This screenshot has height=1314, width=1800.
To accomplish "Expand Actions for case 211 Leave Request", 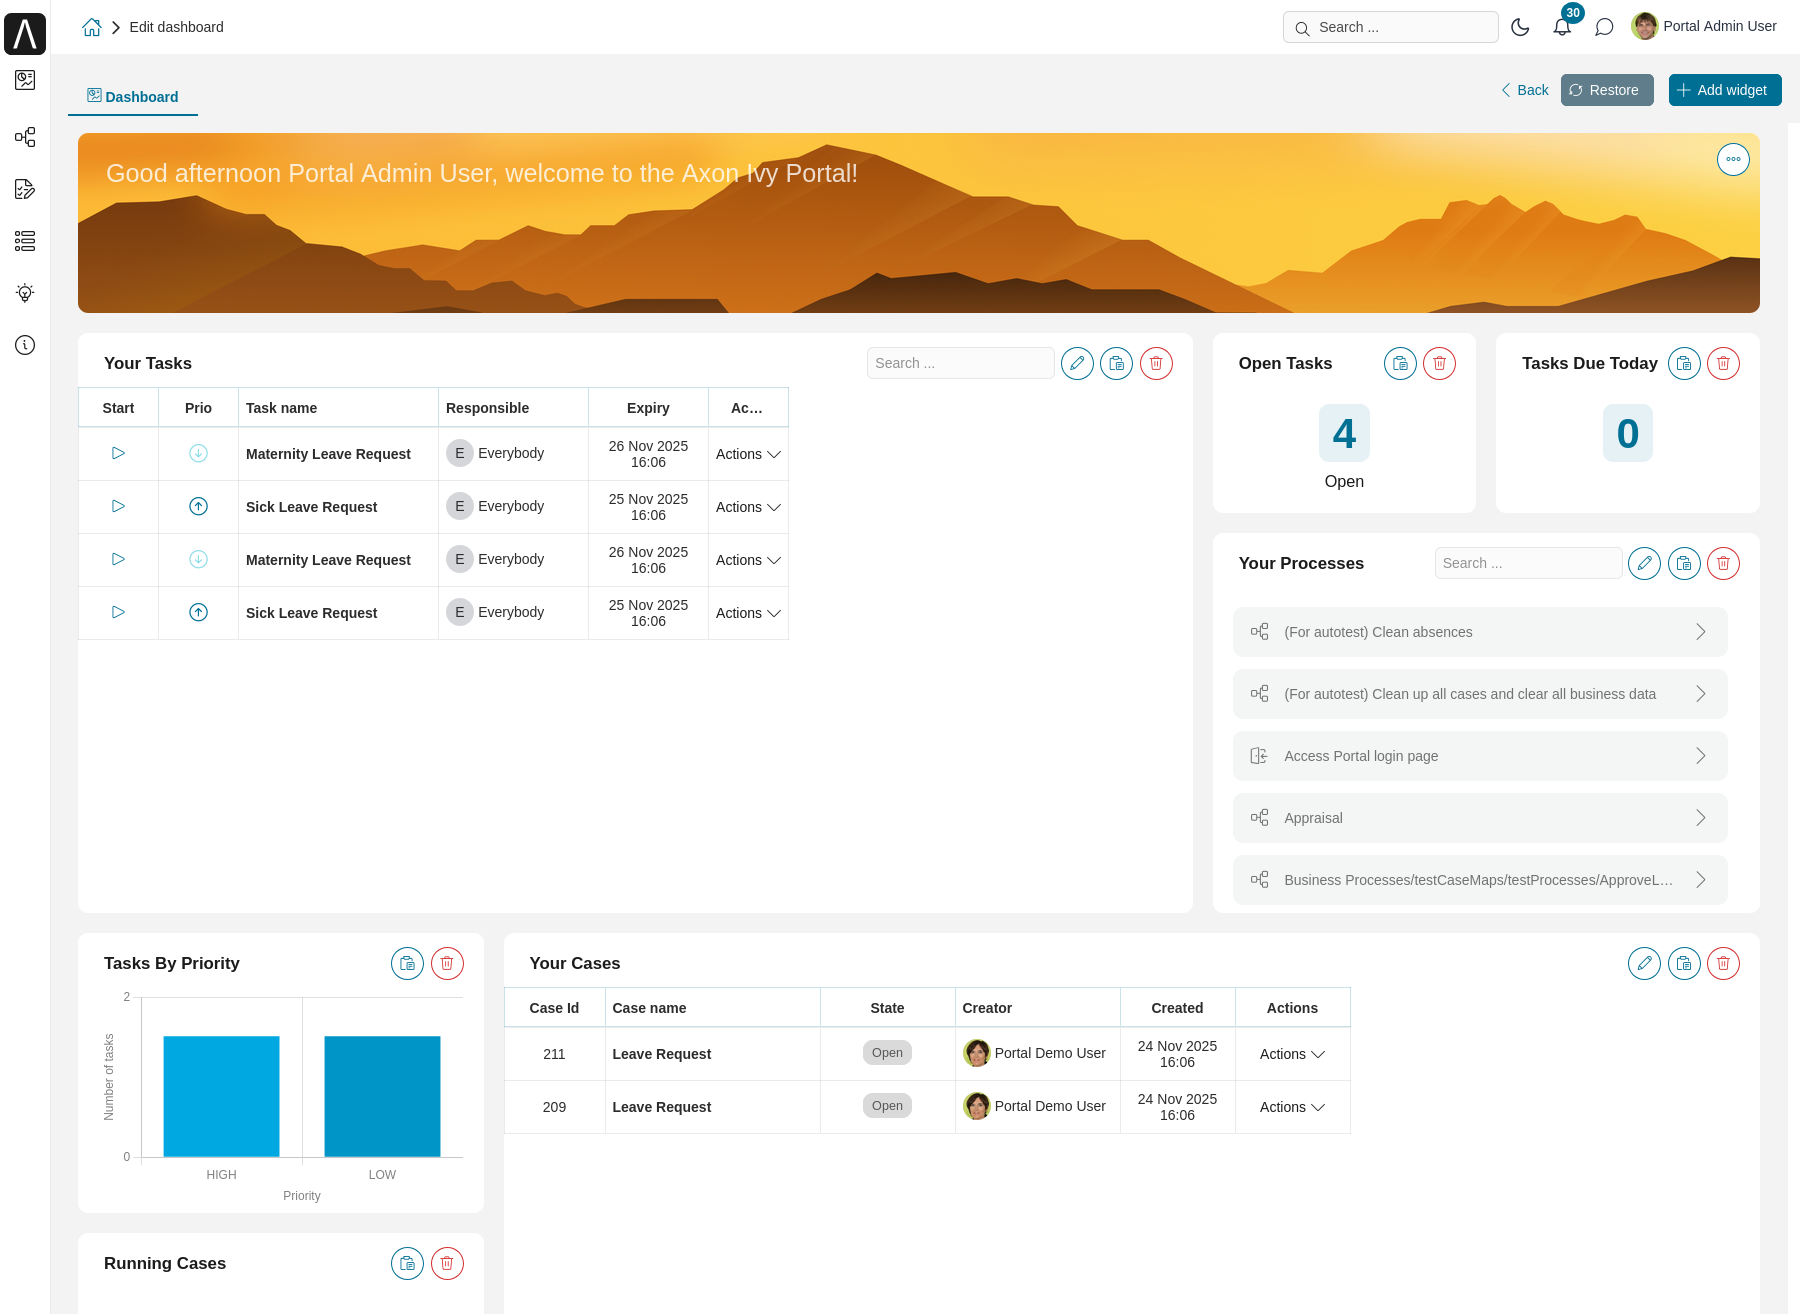I will (x=1292, y=1054).
